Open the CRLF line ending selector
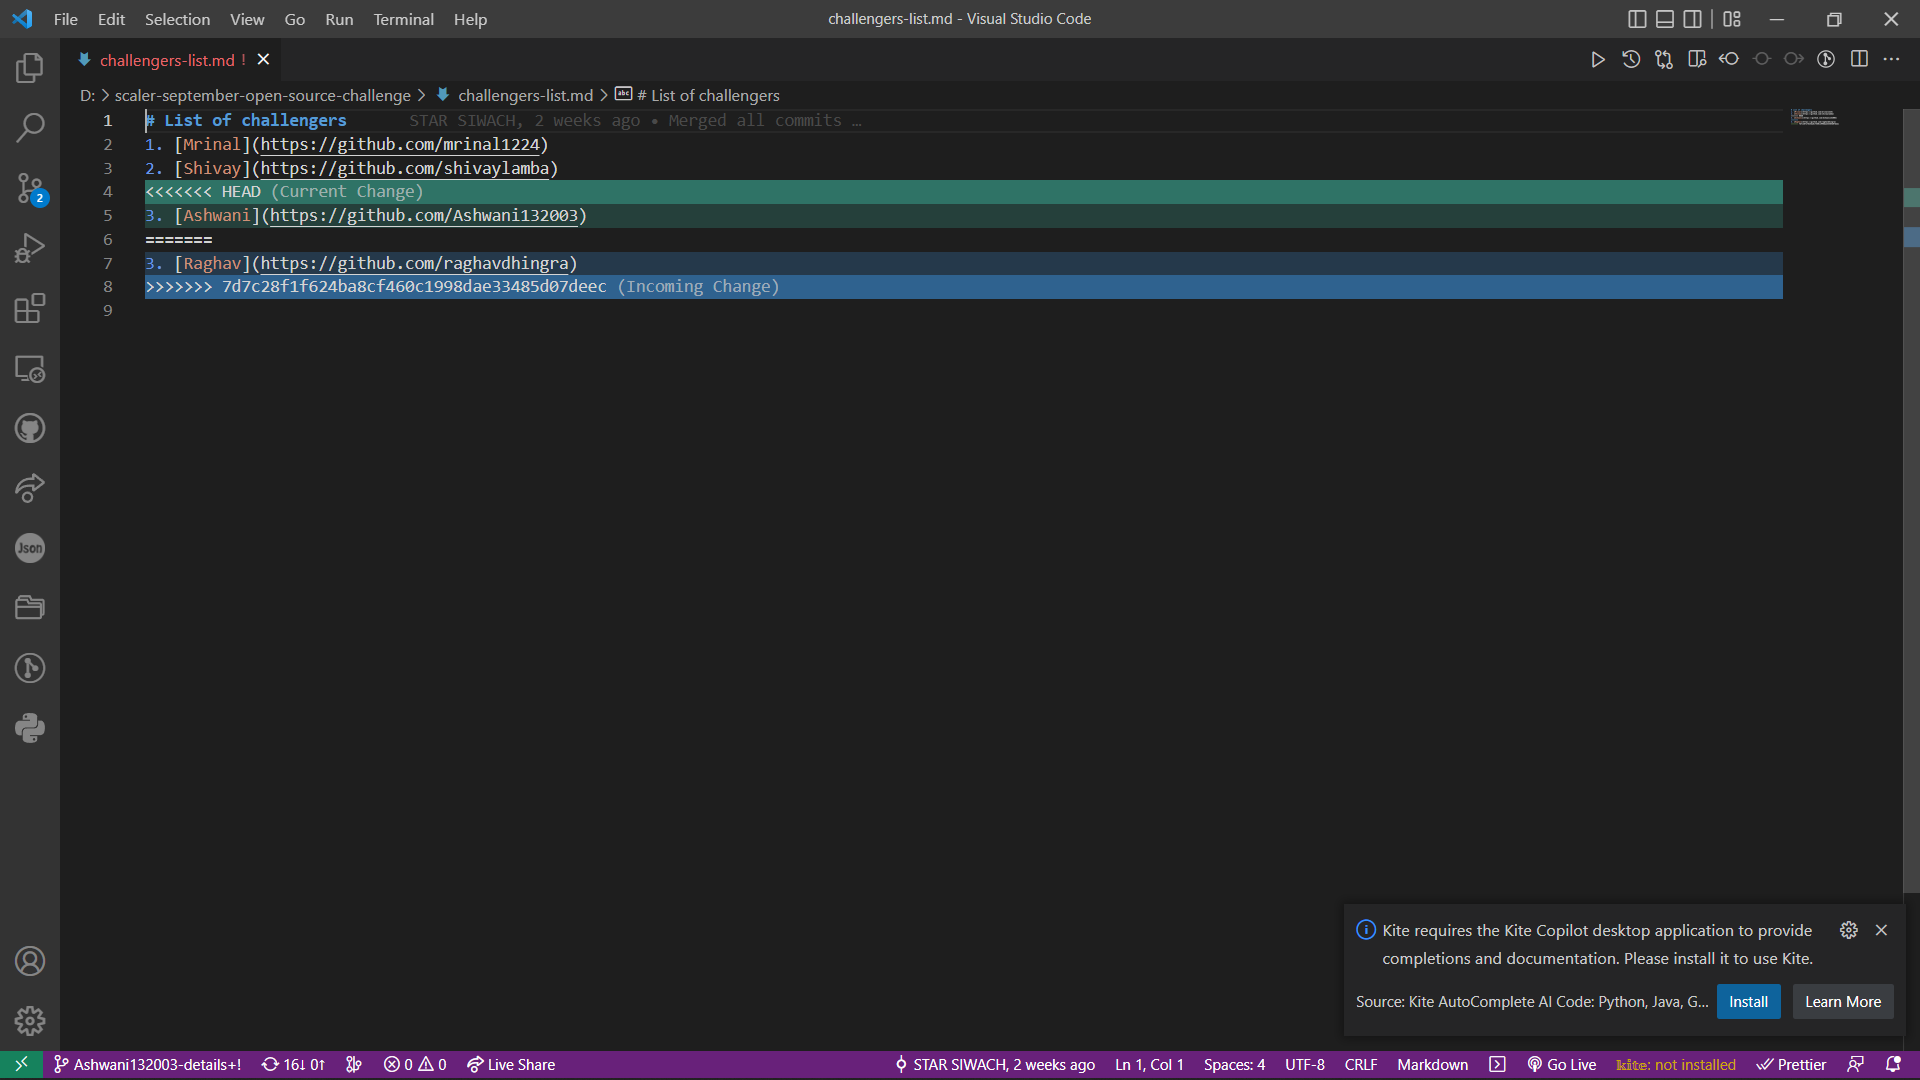Screen dimensions: 1920x1080 click(x=1360, y=1064)
